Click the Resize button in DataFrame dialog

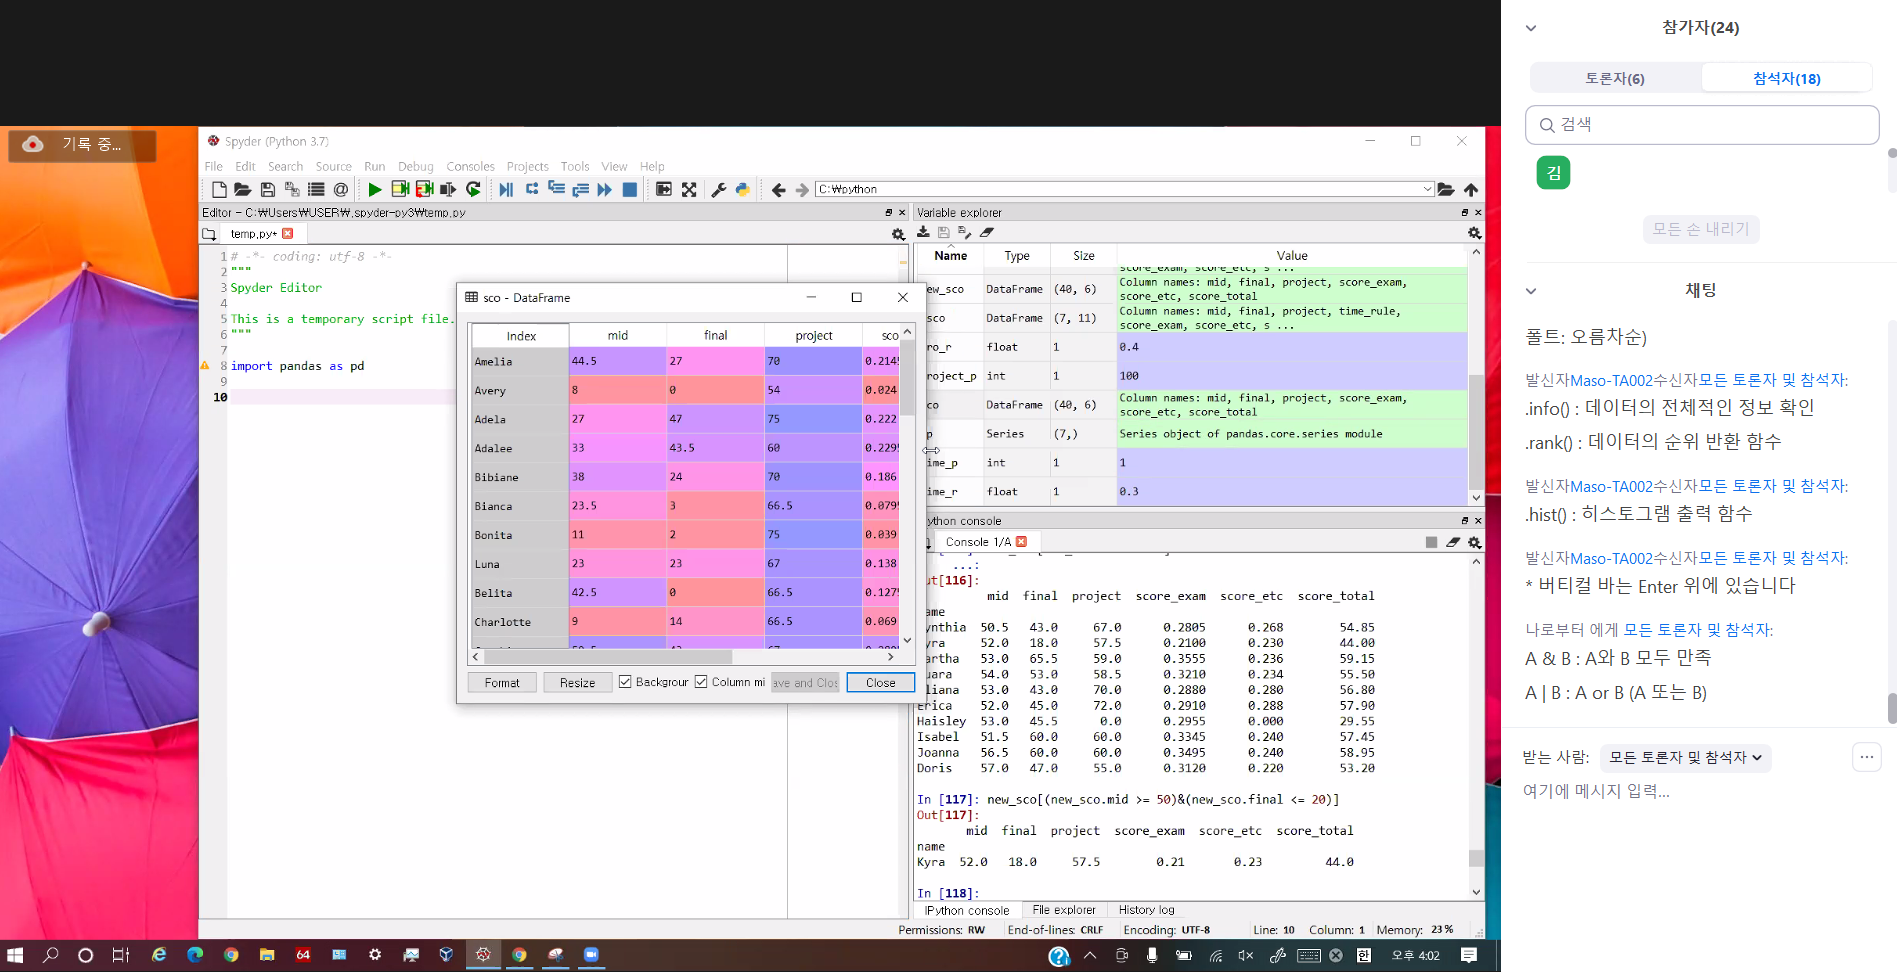pos(577,683)
